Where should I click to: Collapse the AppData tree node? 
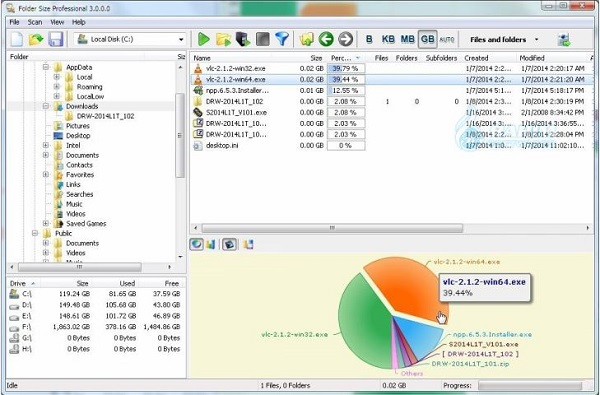pos(46,67)
